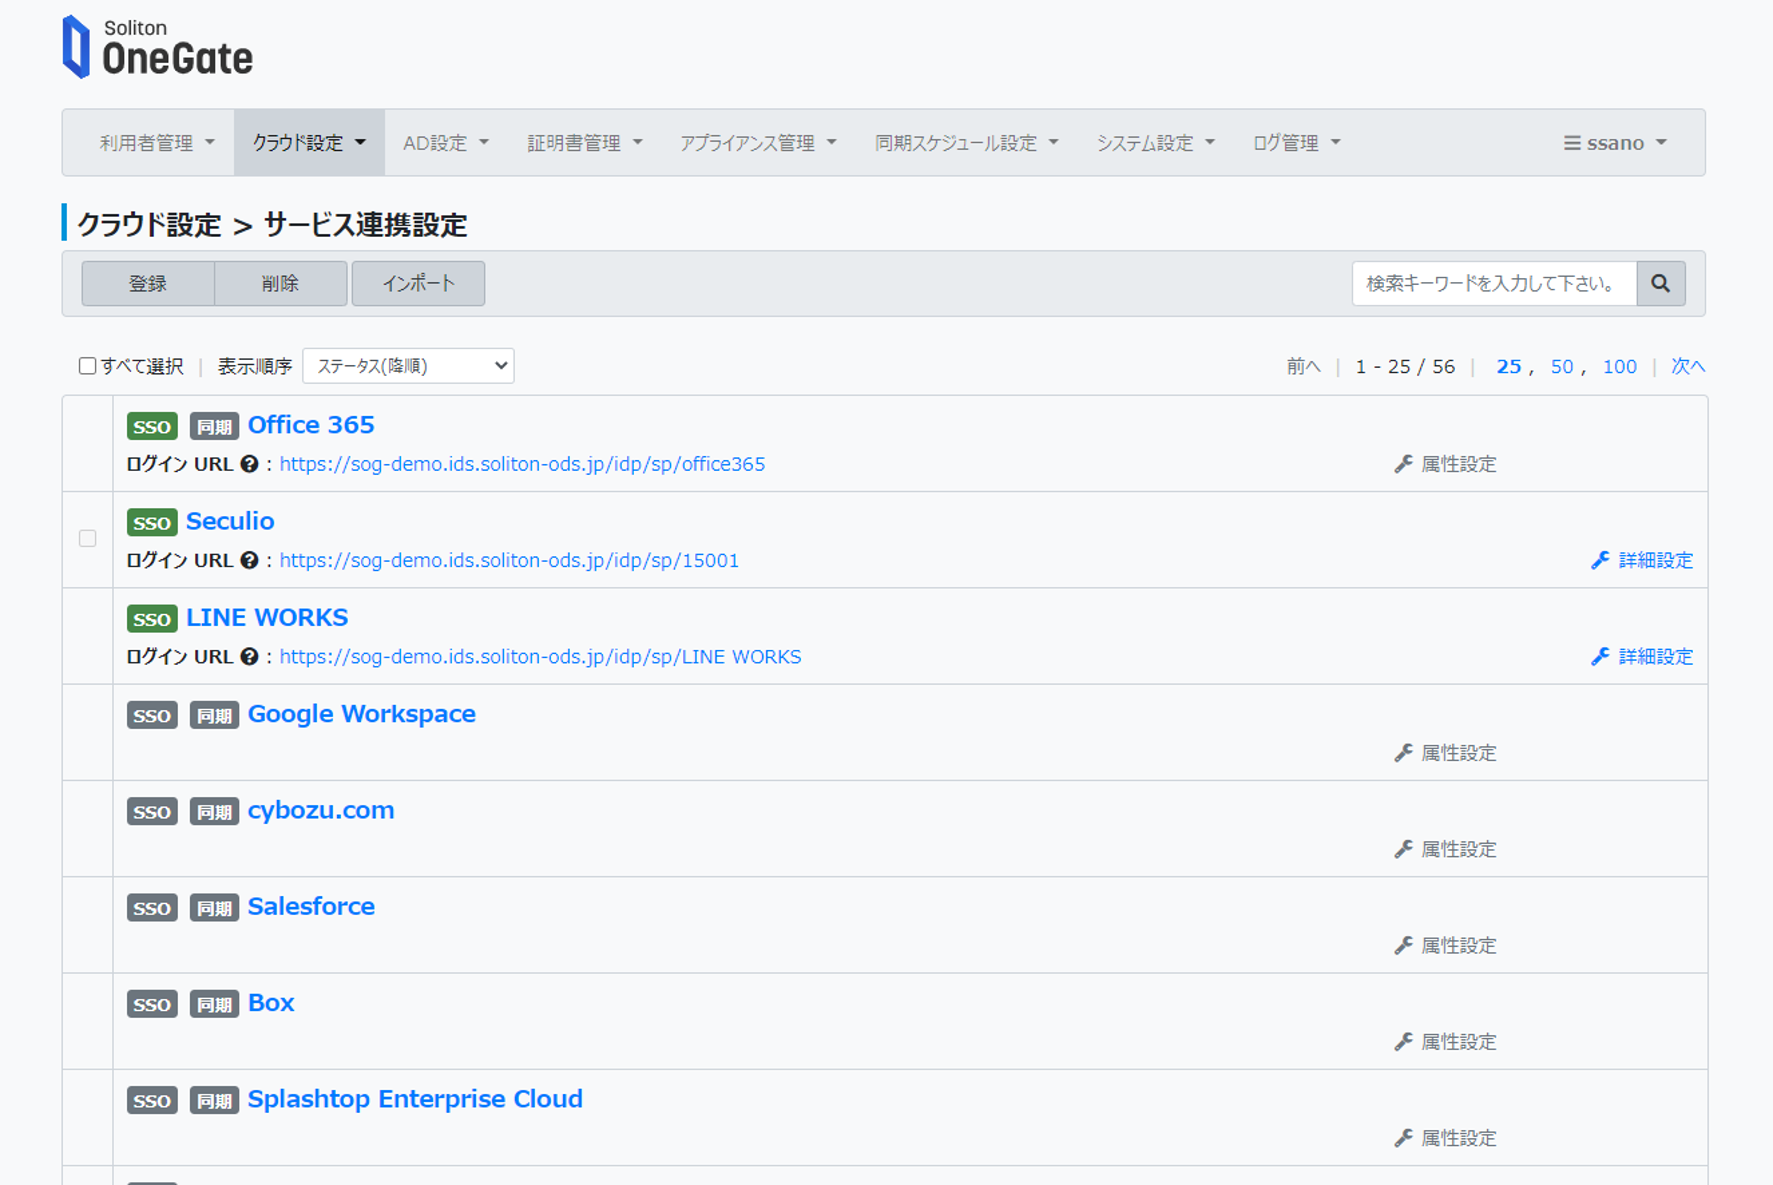1773x1185 pixels.
Task: Click the 同期 badge on Google Workspace
Action: (x=213, y=714)
